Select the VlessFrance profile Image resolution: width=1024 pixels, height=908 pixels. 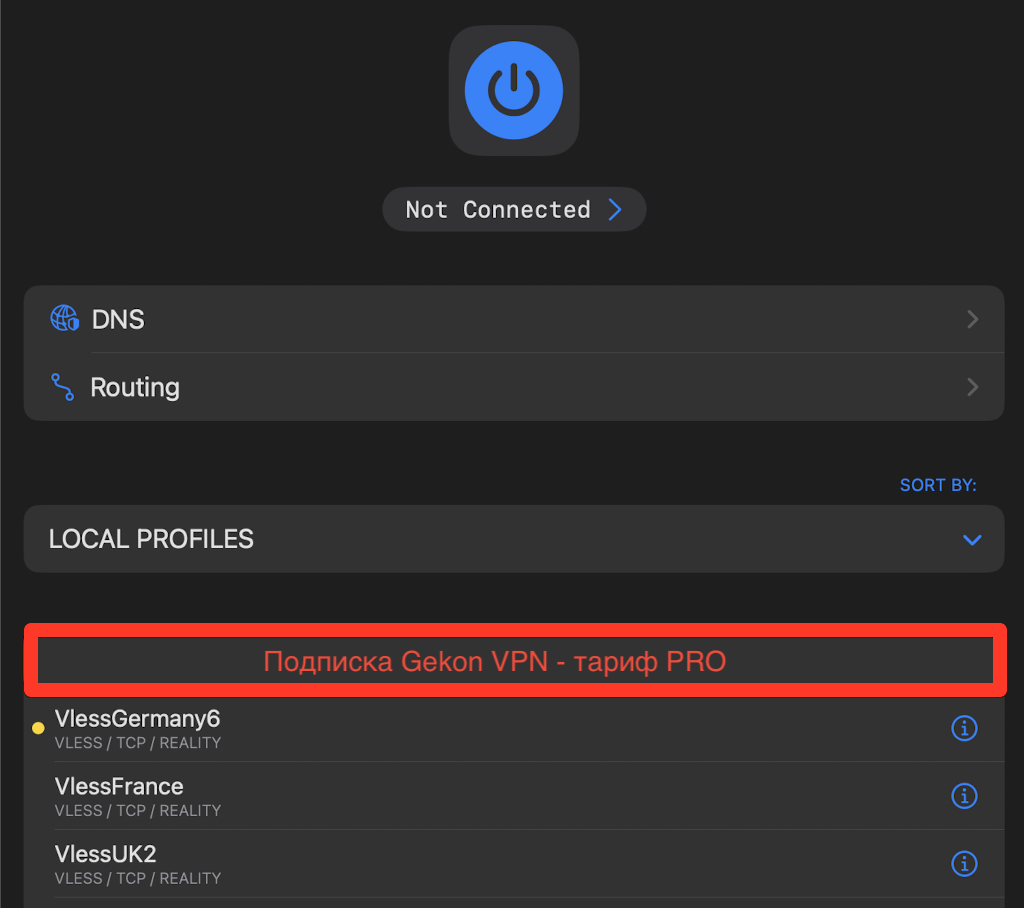pyautogui.click(x=514, y=796)
